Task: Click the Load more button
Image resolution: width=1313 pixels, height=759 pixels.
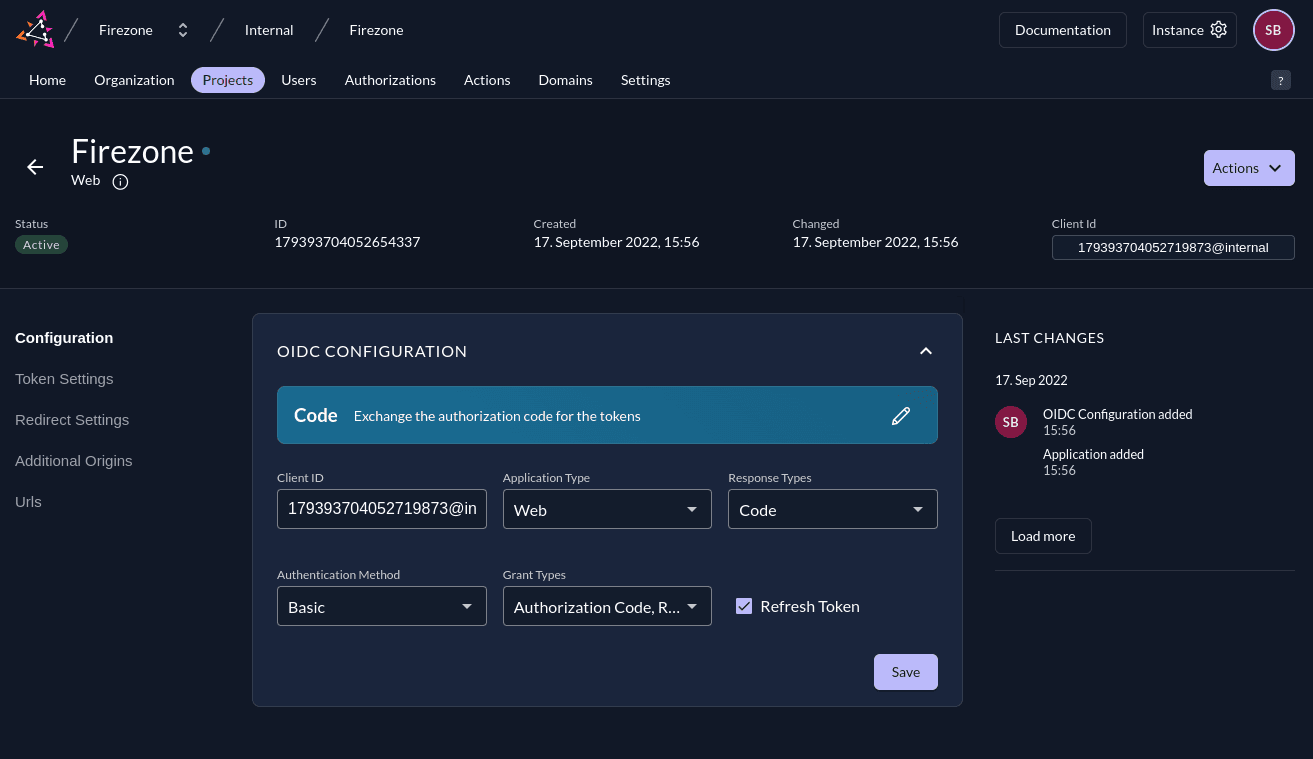Action: (x=1042, y=536)
